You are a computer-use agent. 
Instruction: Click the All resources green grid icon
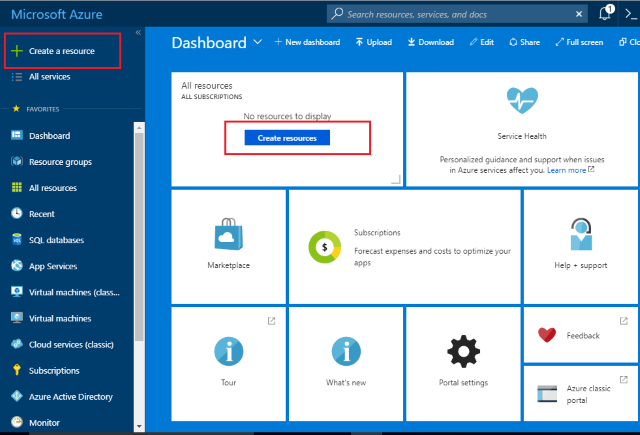(x=17, y=188)
